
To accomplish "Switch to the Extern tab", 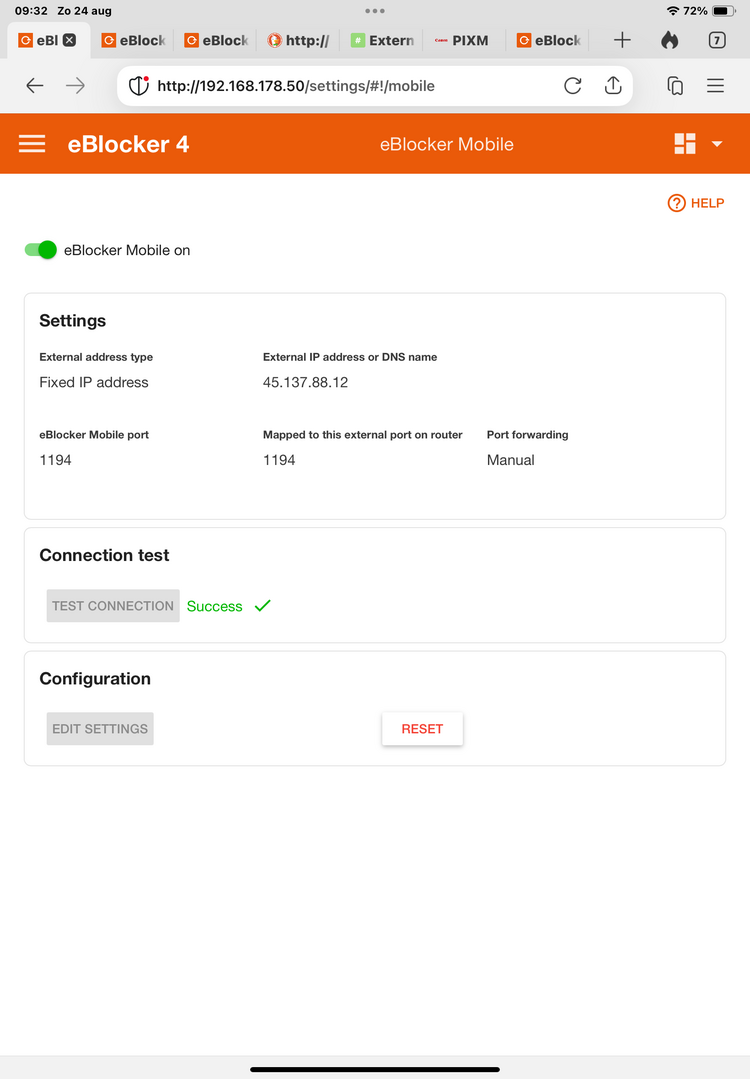I will click(x=382, y=41).
